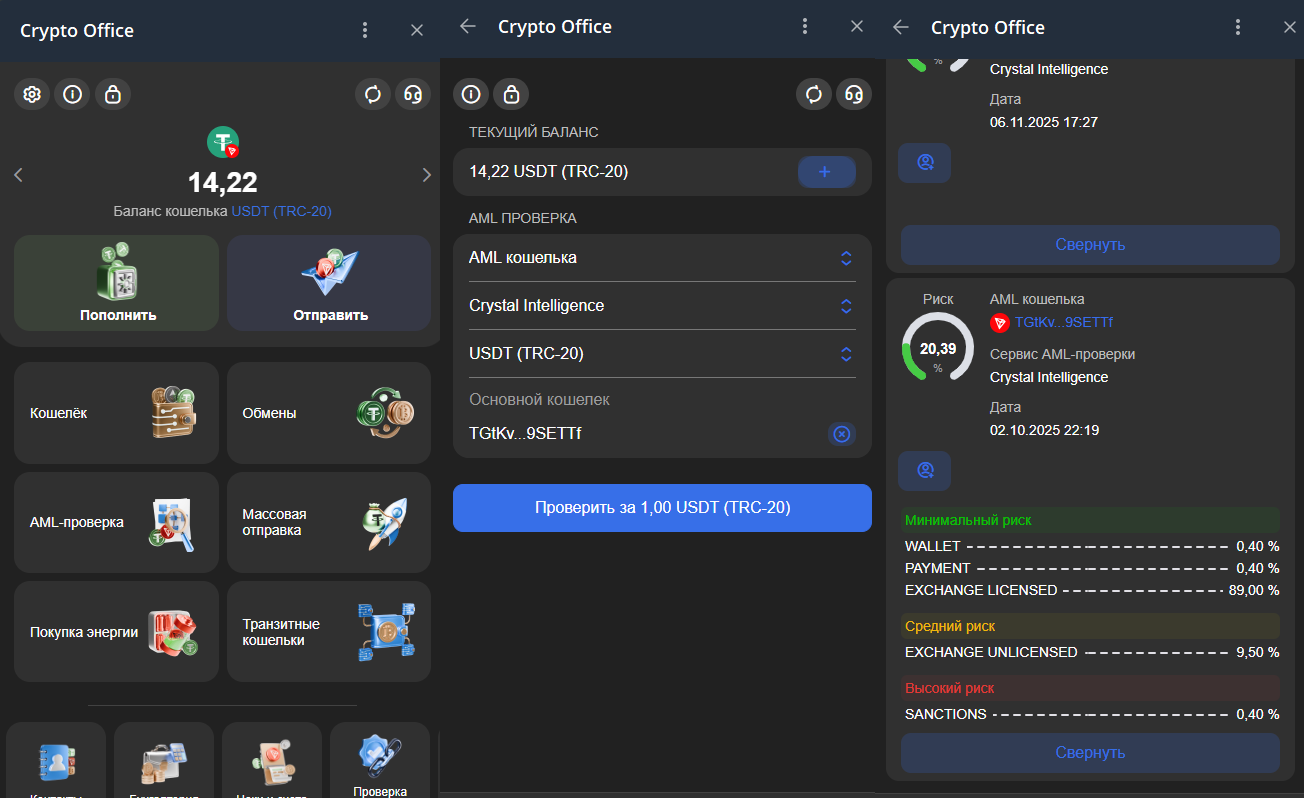This screenshot has height=798, width=1304.
Task: Go back using right panel header arrow
Action: pyautogui.click(x=901, y=27)
